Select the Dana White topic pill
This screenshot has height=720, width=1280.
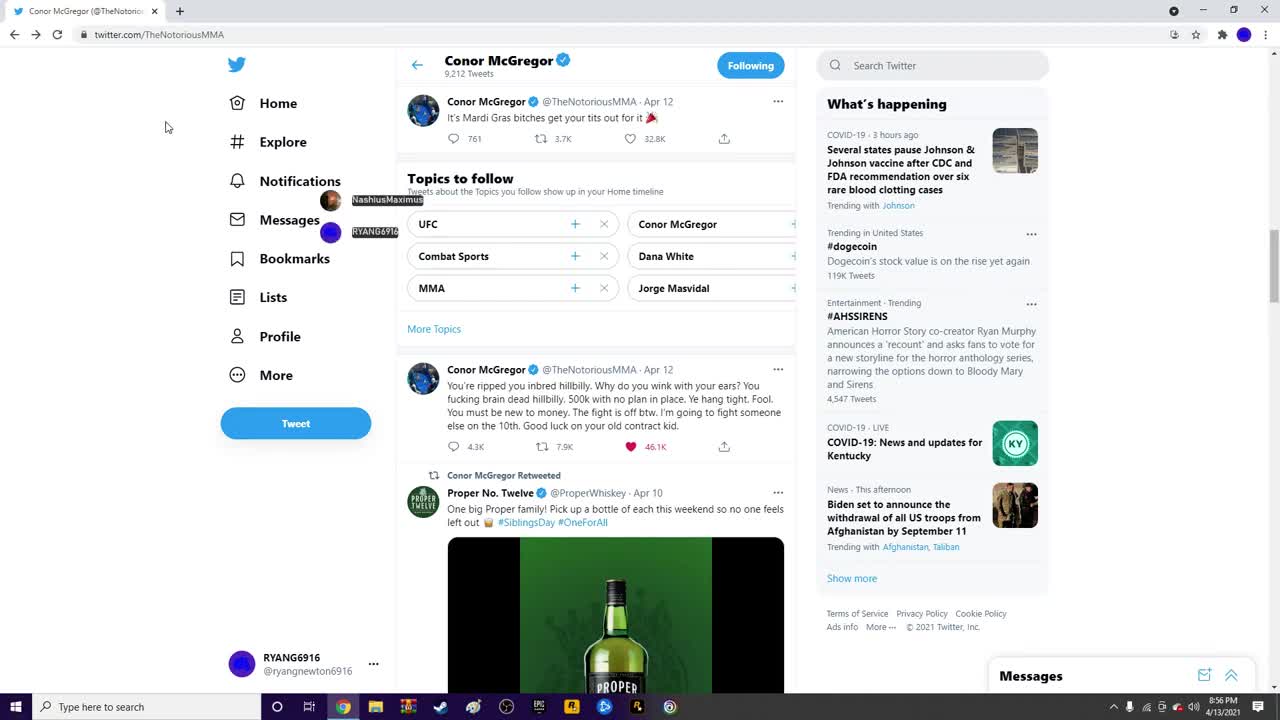[712, 256]
